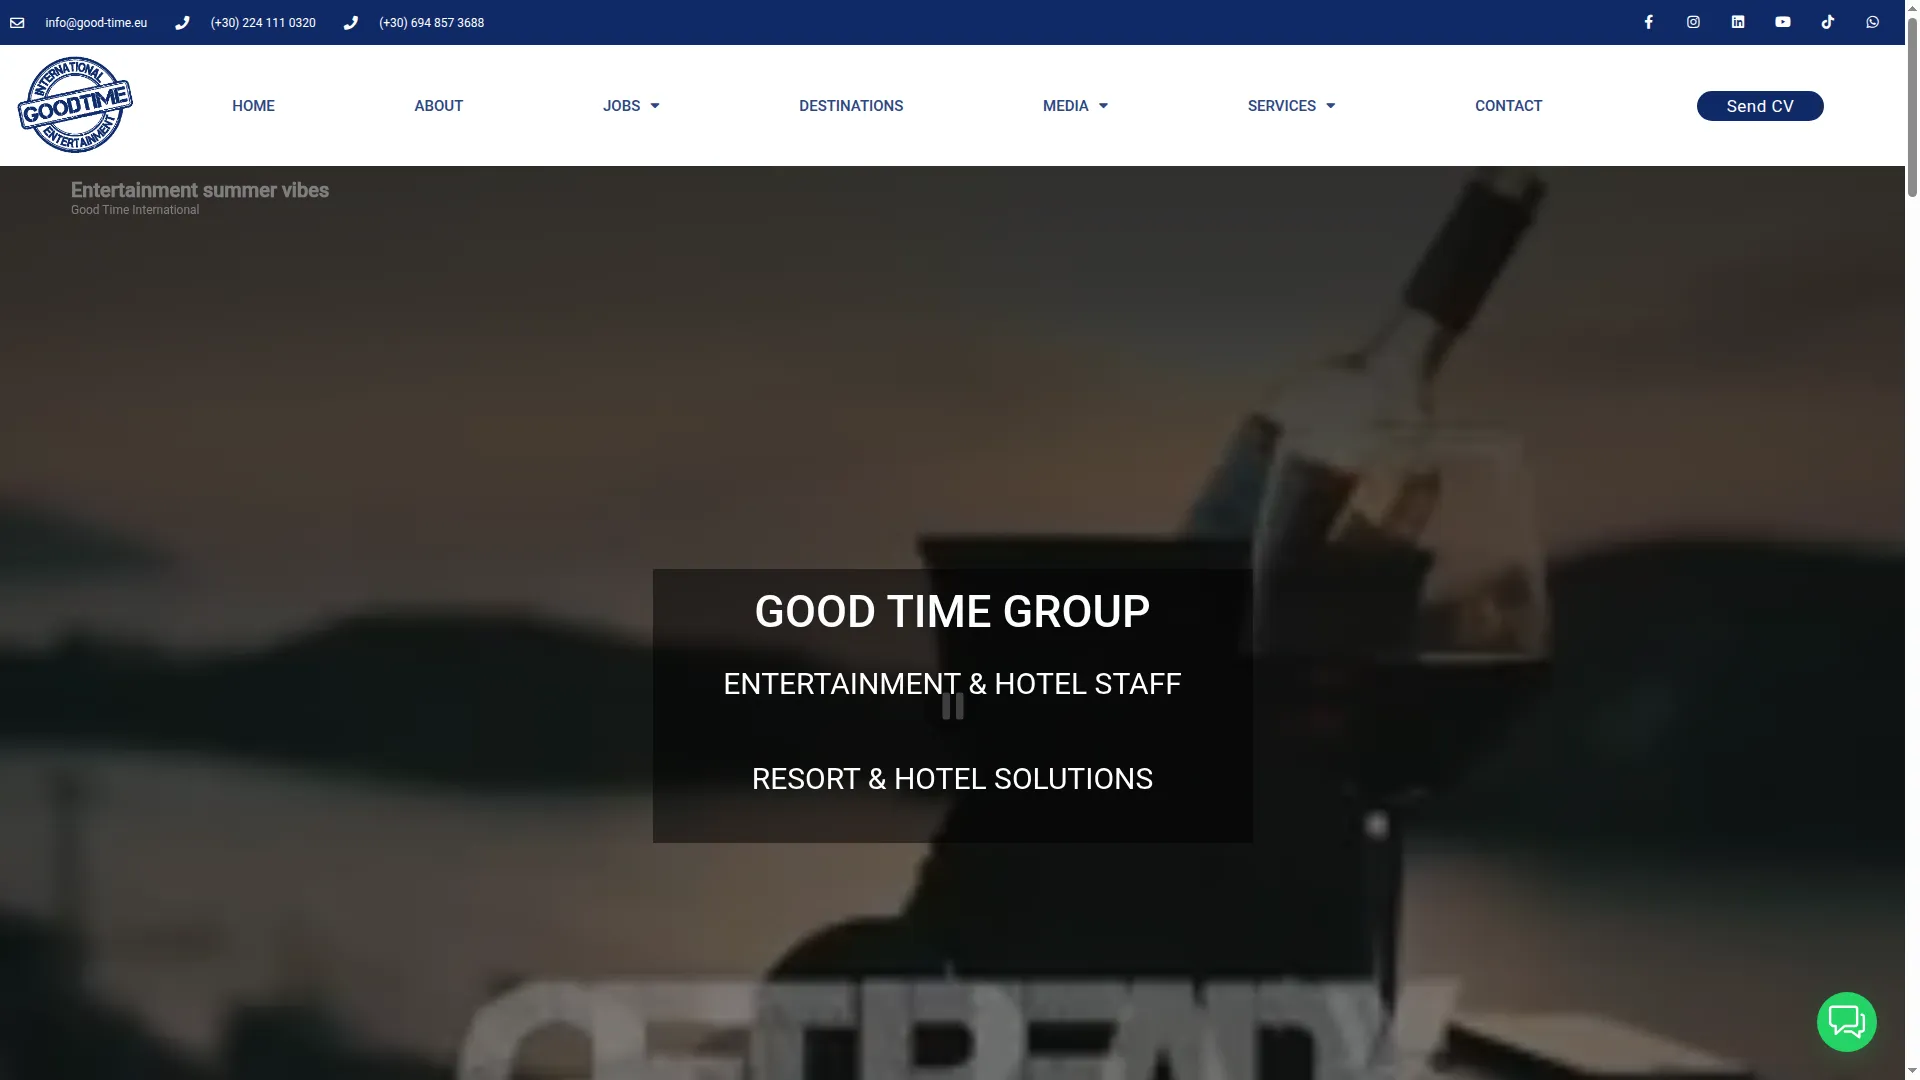Screen dimensions: 1920x1080
Task: Click the 'Good Time International' video caption
Action: coord(135,210)
